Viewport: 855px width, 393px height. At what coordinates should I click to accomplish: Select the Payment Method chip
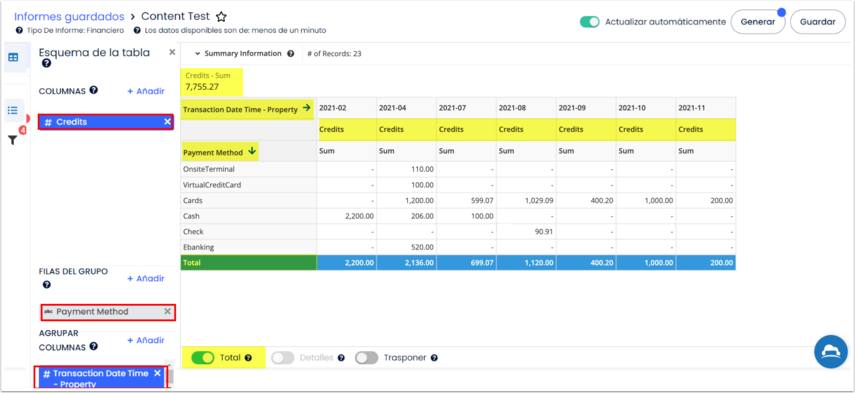coord(108,312)
